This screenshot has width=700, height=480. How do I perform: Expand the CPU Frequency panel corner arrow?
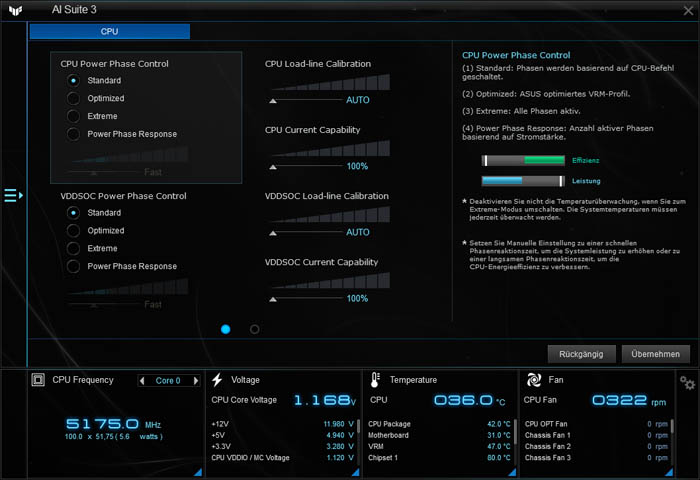click(198, 472)
